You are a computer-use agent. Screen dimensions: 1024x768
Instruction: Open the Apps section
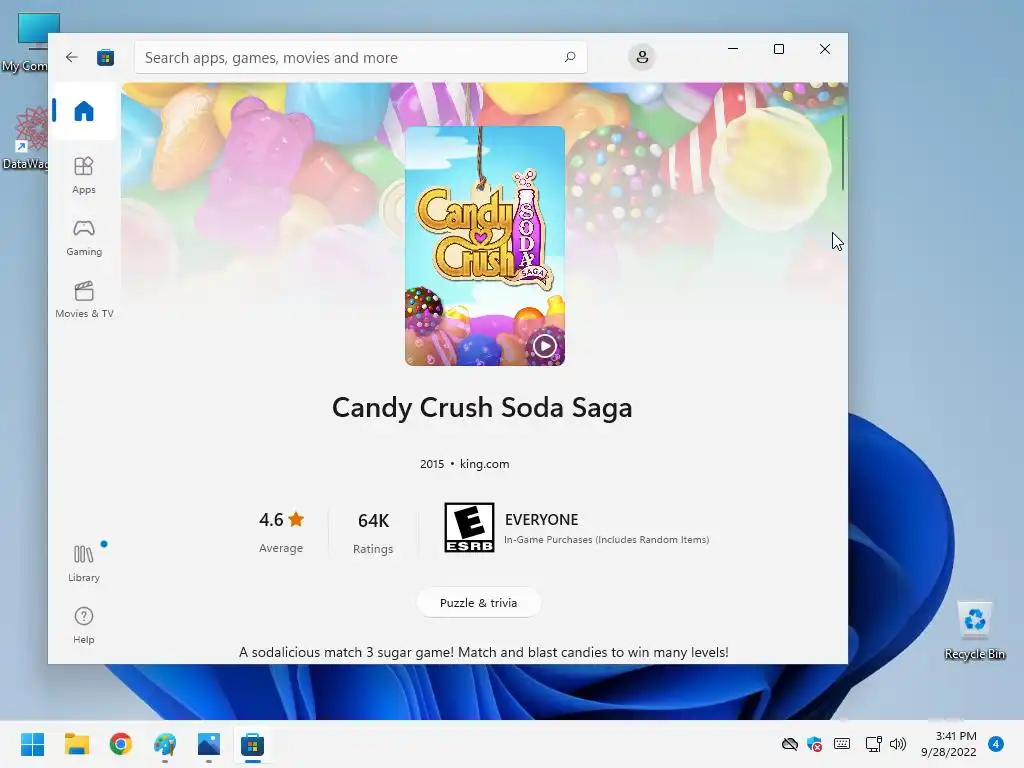84,175
